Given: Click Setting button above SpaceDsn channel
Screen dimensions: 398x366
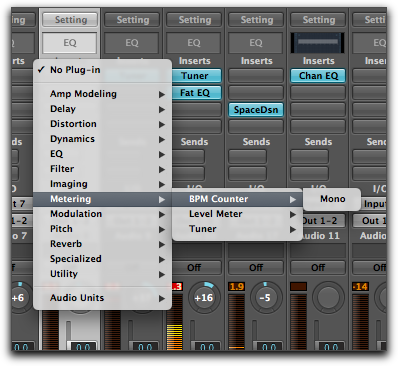Looking at the screenshot, I should 256,20.
